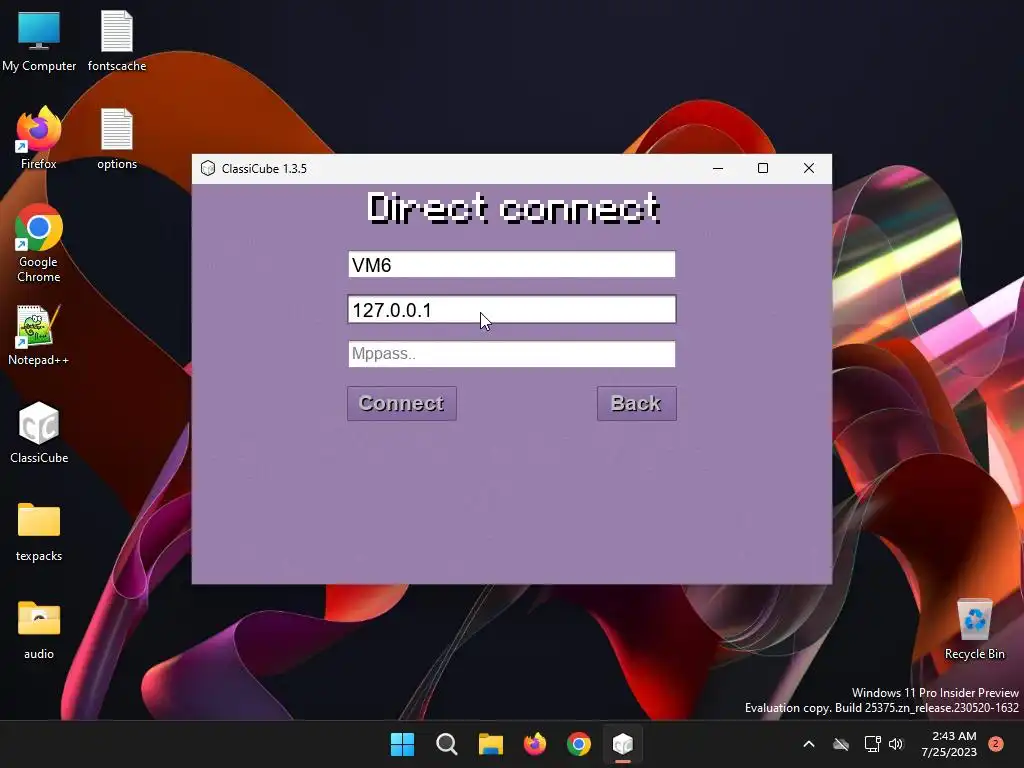Click the Back button
The image size is (1024, 768).
click(637, 404)
